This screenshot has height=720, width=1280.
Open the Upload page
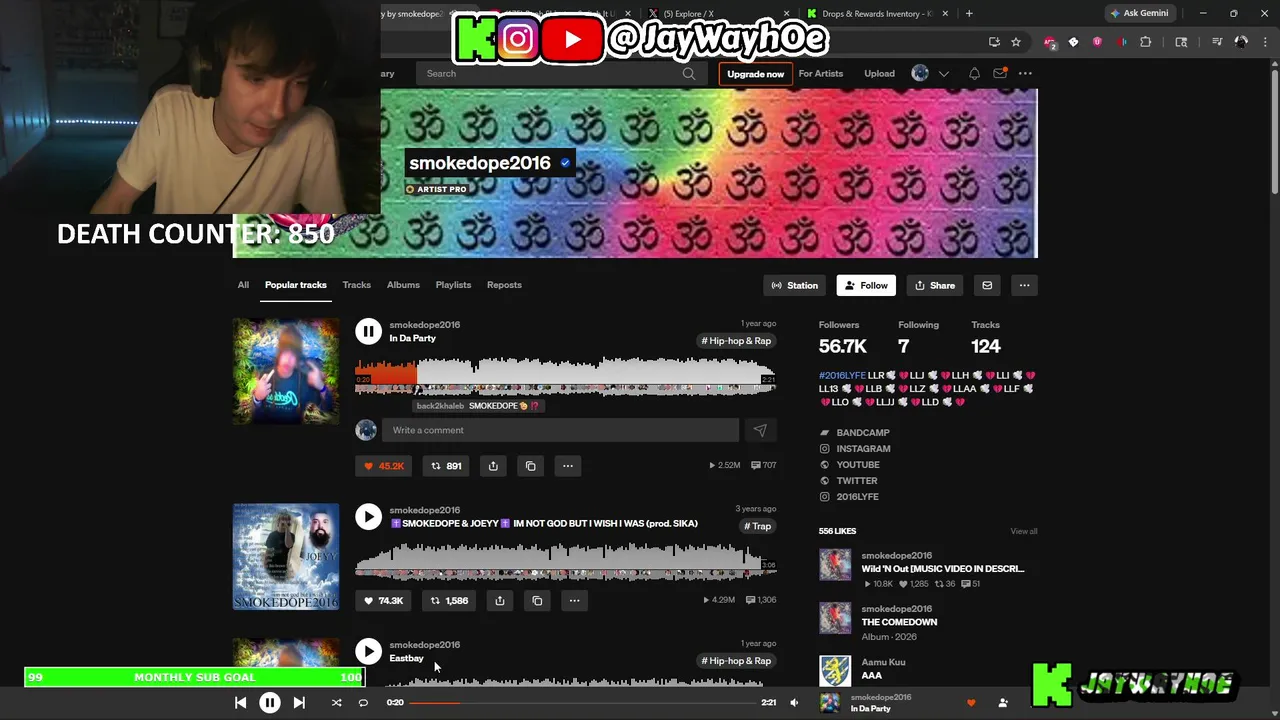879,73
